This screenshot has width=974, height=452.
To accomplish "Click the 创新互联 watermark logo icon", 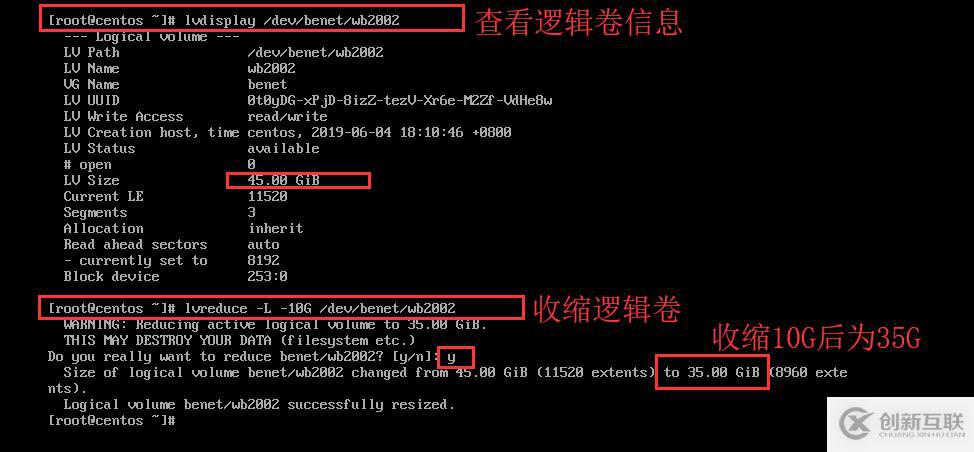I will (856, 424).
